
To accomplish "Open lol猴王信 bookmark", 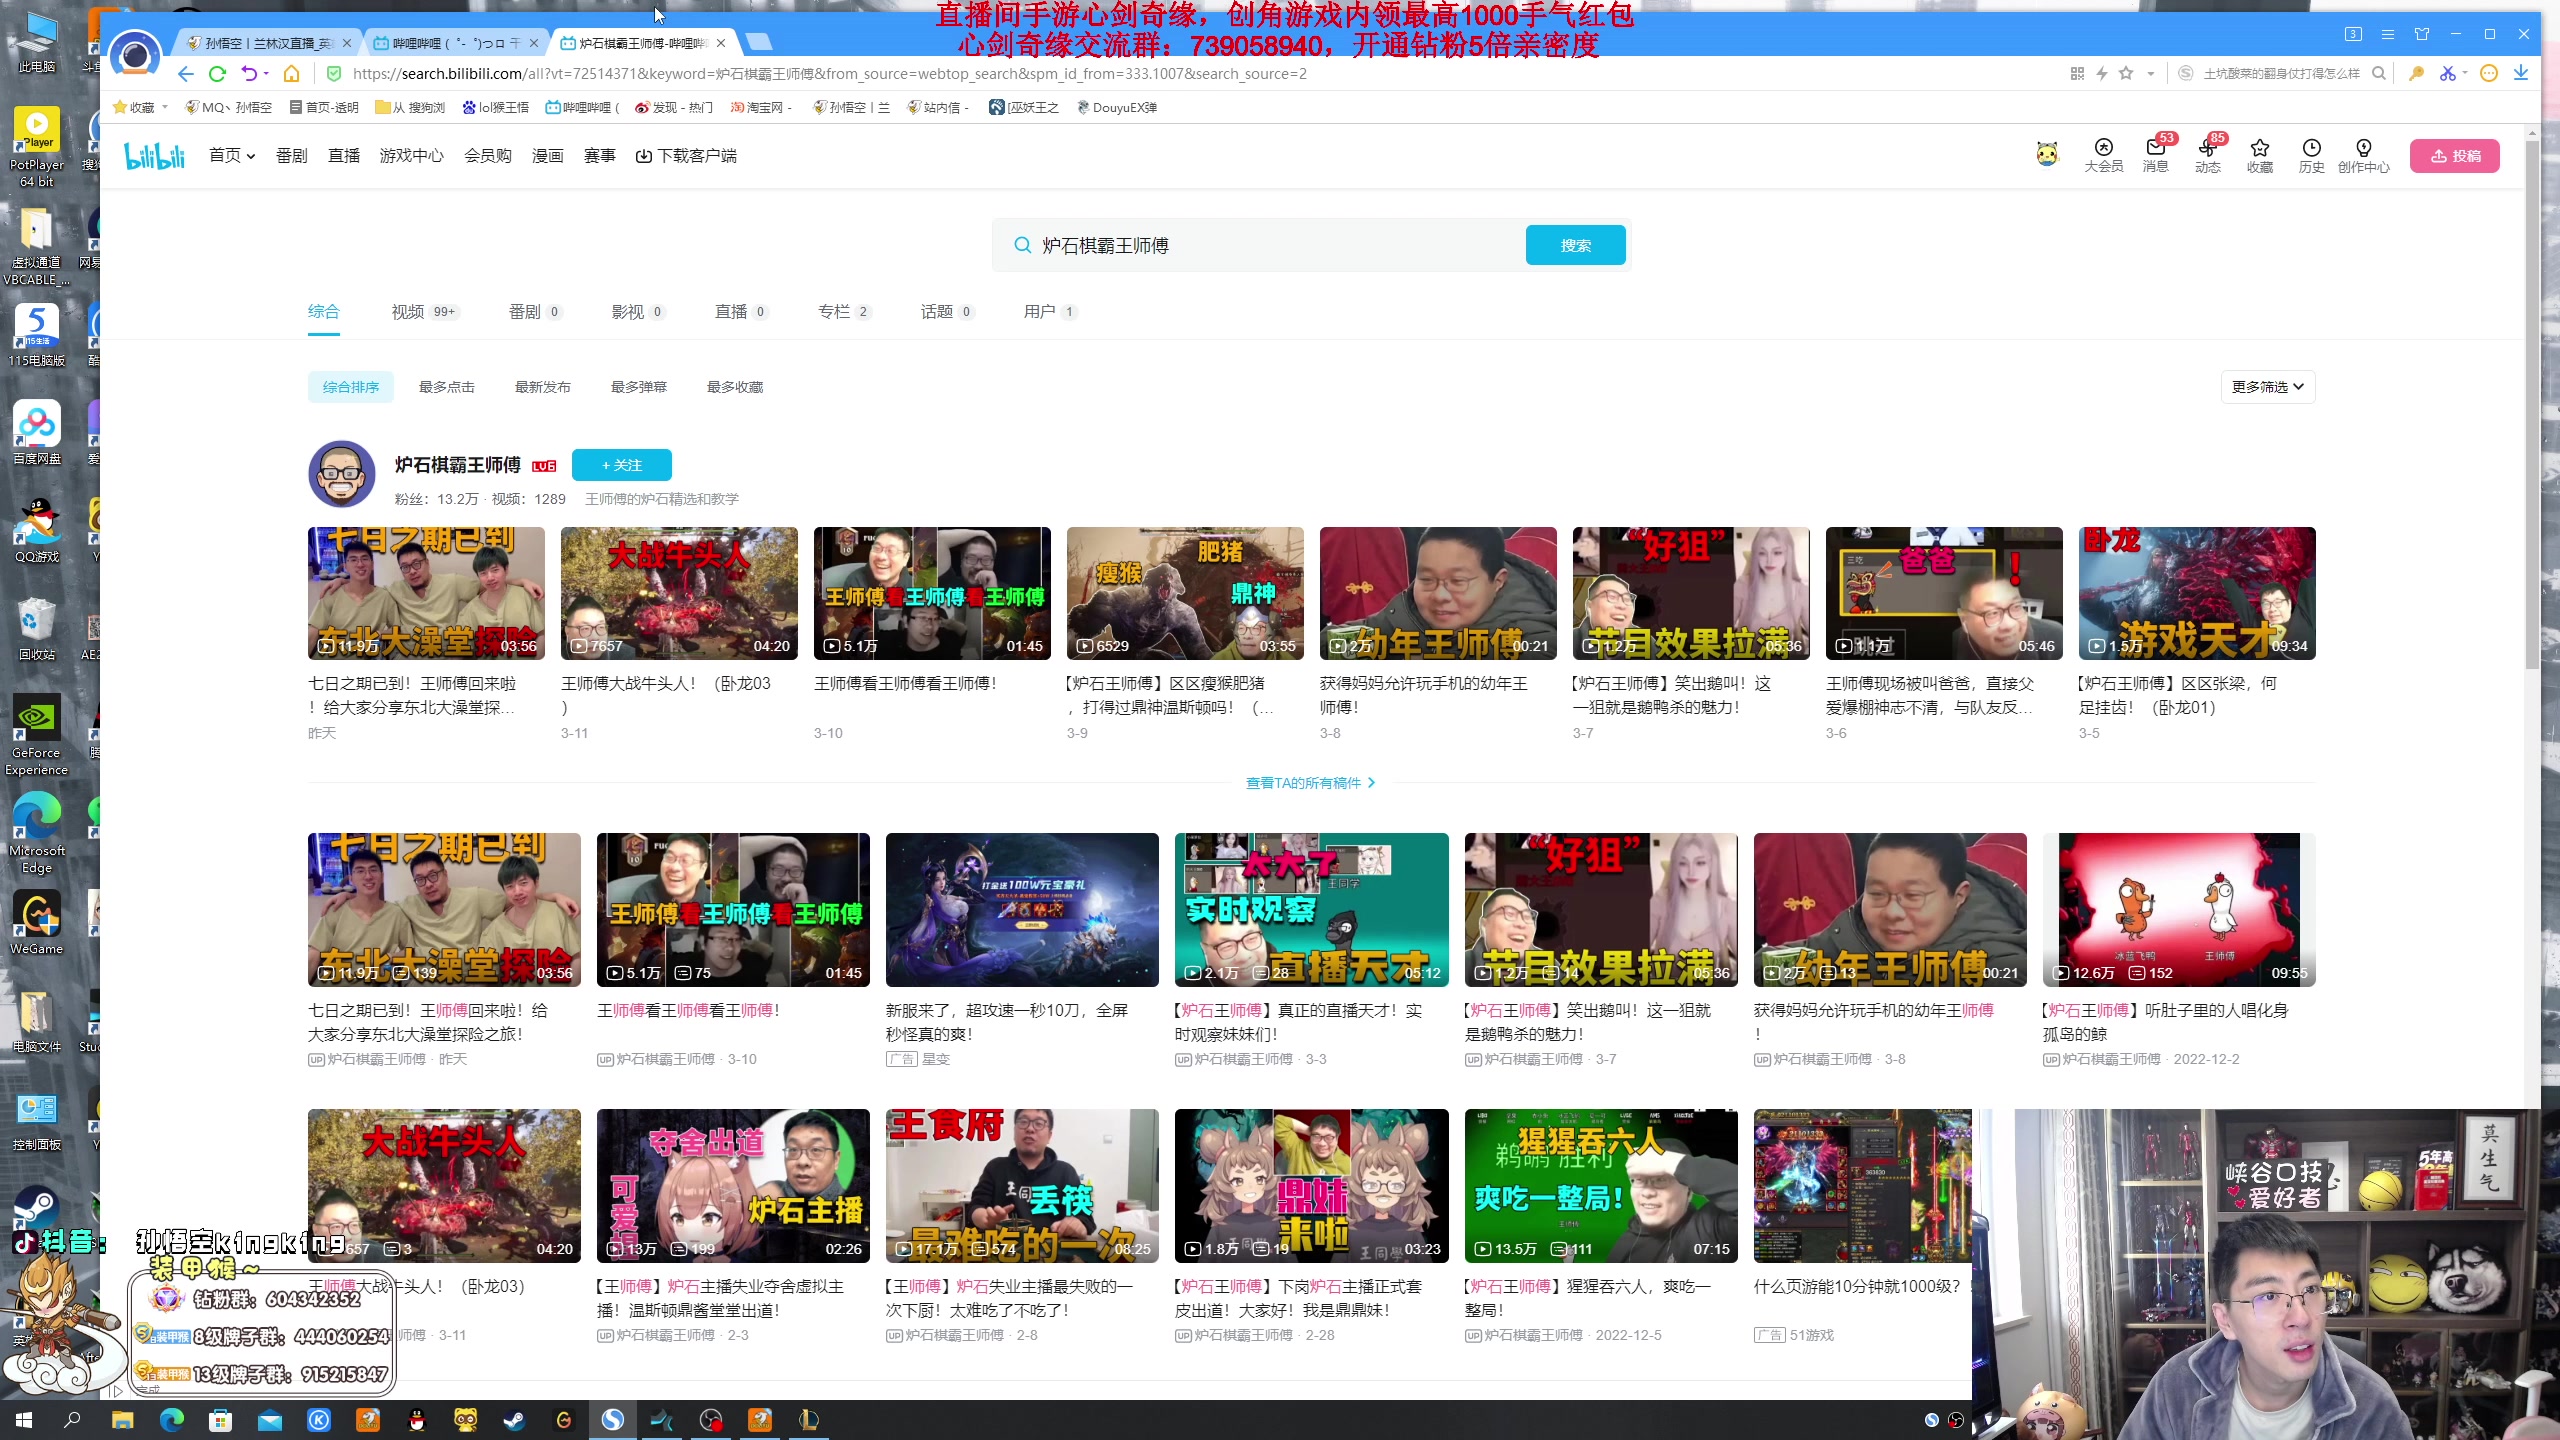I will (495, 107).
